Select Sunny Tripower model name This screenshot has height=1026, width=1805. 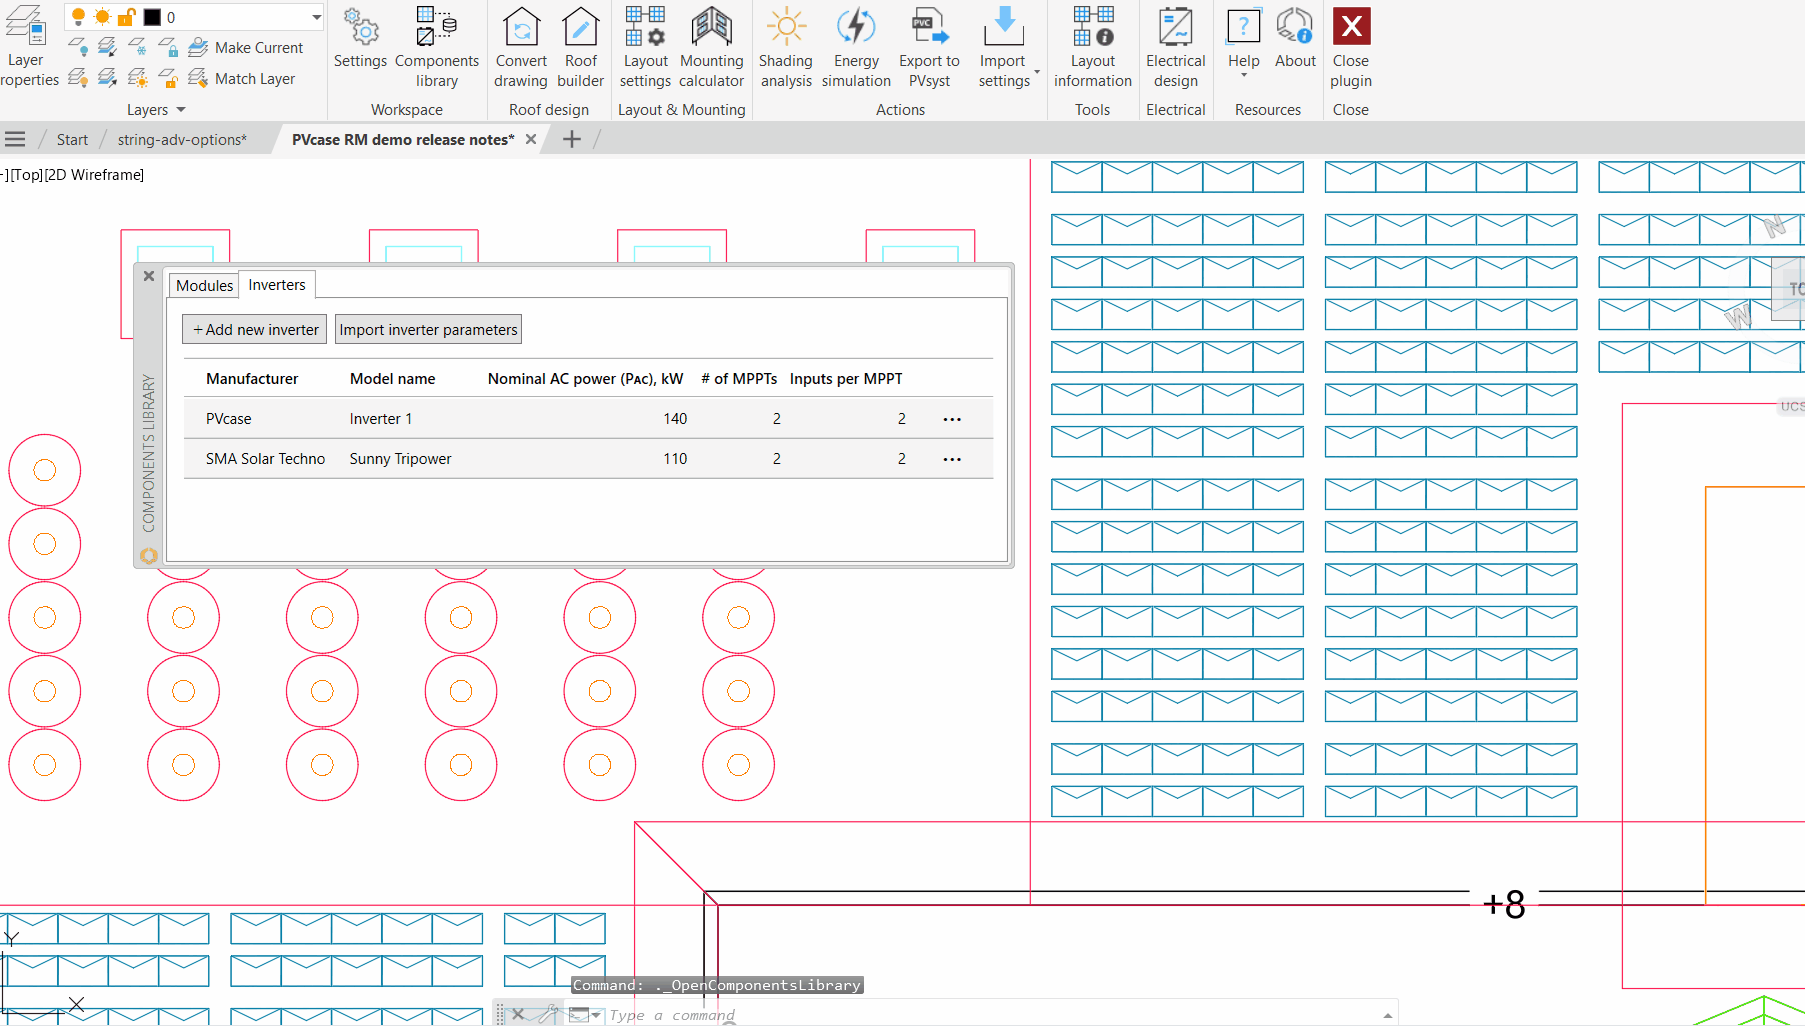tap(400, 459)
